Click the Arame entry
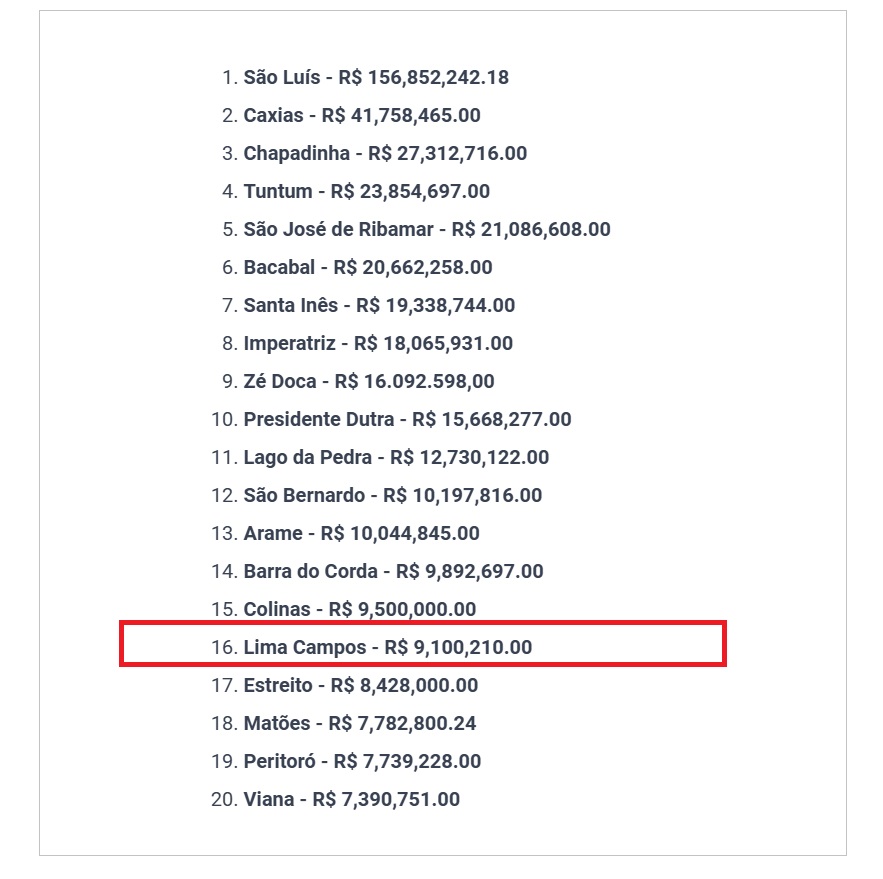This screenshot has height=879, width=883. [x=361, y=534]
